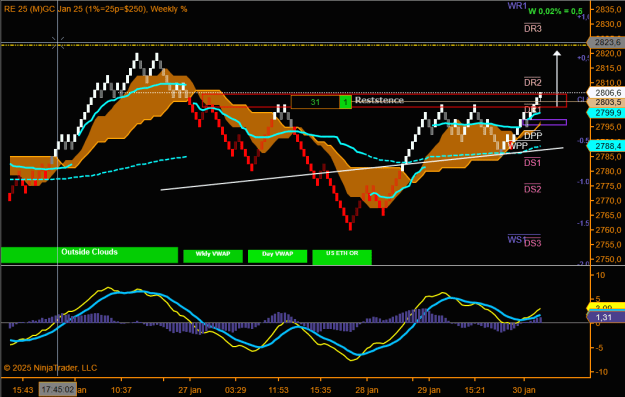625x397 pixels.
Task: Click the 2780,0 price axis label
Action: (608, 171)
